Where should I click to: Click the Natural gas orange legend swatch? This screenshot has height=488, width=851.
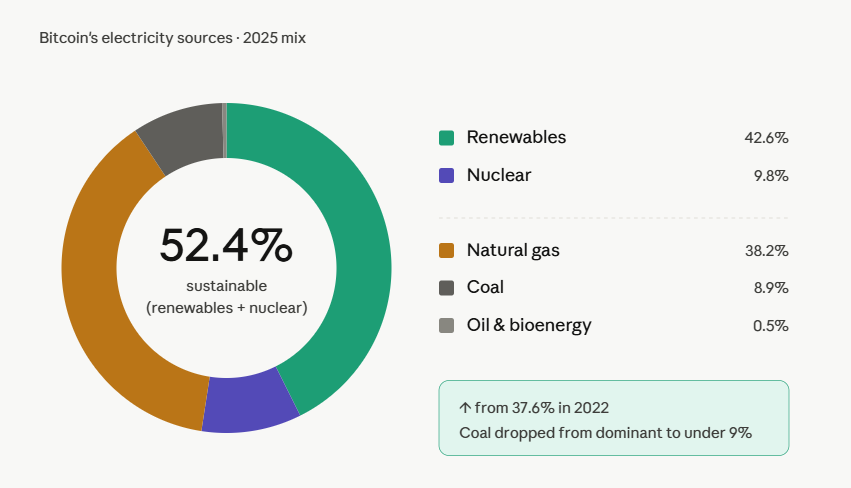pos(446,250)
